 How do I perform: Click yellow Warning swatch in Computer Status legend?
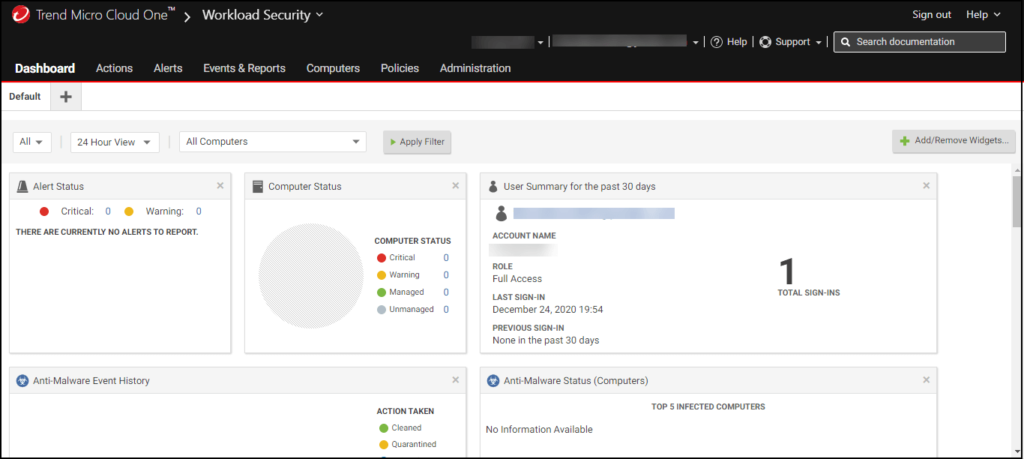click(x=381, y=275)
